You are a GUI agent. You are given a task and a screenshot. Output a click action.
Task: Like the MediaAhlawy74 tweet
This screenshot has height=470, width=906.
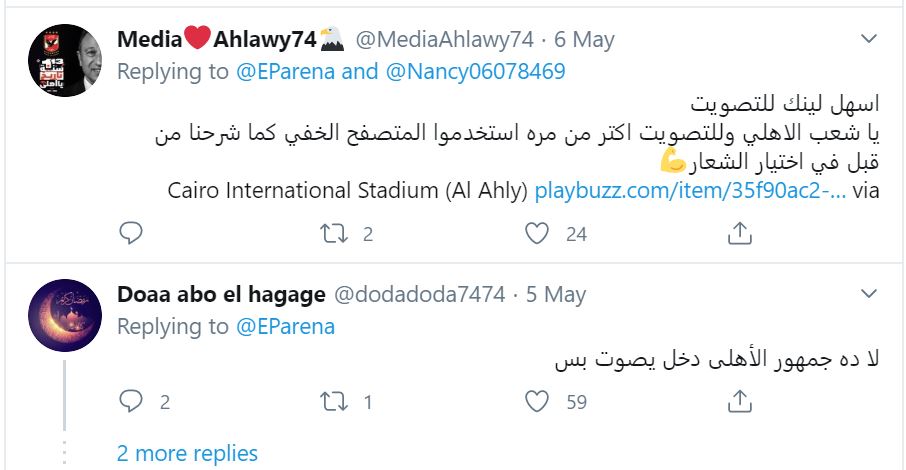point(538,234)
